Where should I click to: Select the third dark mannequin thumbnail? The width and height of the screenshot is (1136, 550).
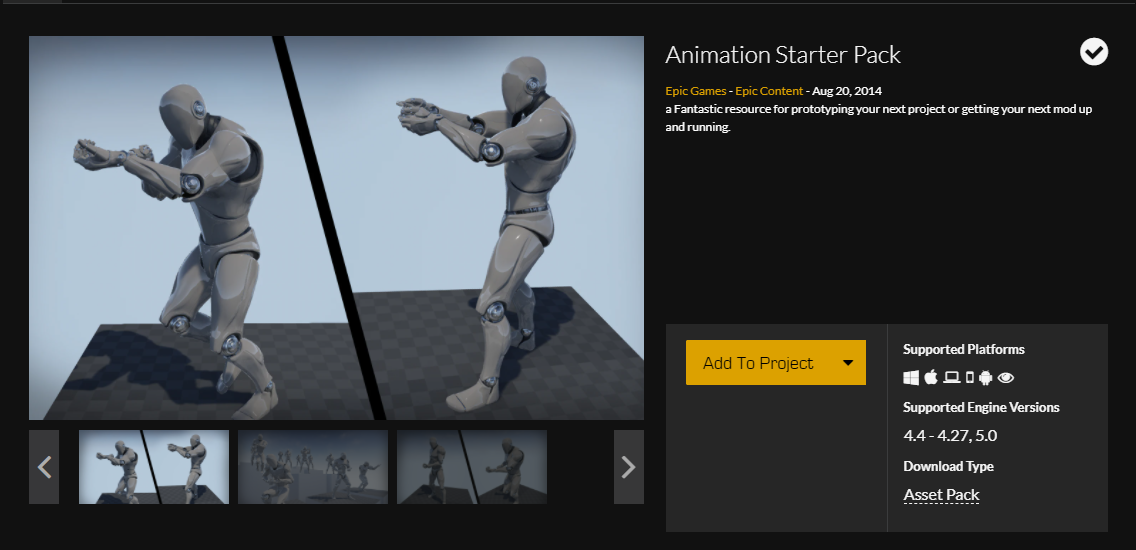point(472,467)
